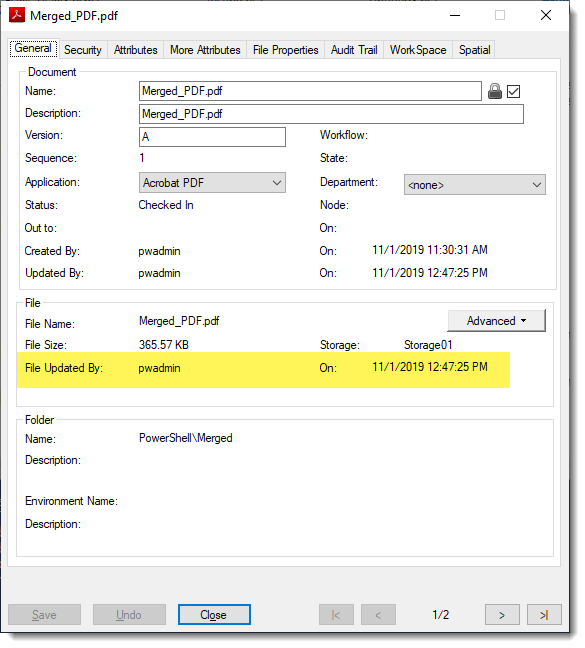
Task: Click the Storage01 storage value
Action: 428,345
